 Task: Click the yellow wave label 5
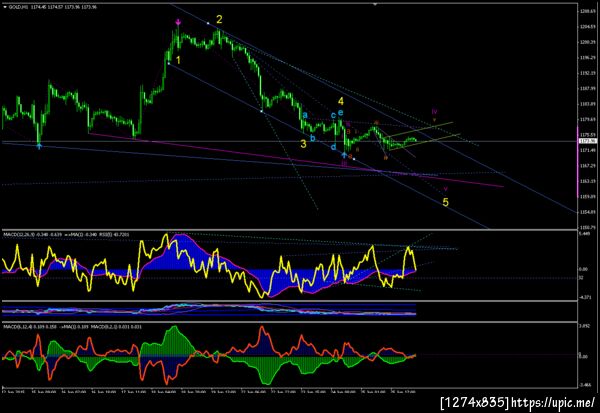tap(445, 202)
